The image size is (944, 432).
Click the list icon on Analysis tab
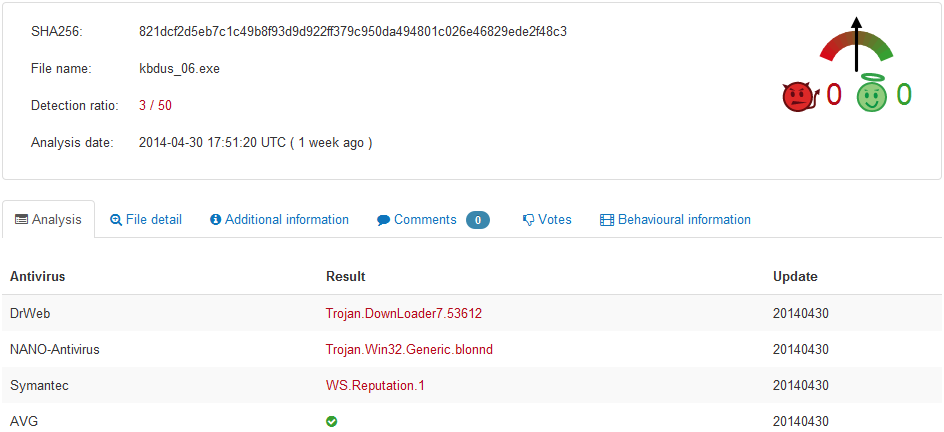tap(21, 220)
